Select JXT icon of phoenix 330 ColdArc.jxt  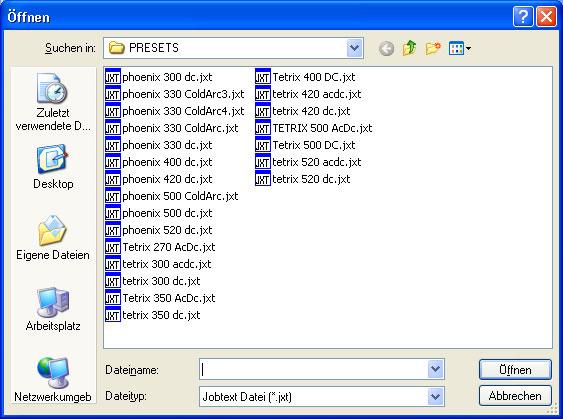(x=112, y=128)
